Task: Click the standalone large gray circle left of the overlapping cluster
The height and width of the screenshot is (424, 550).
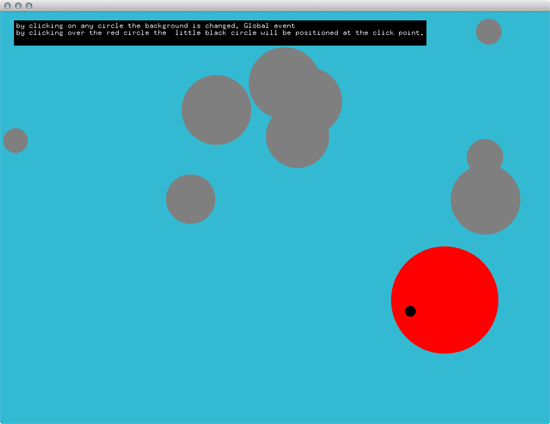Action: (x=216, y=110)
